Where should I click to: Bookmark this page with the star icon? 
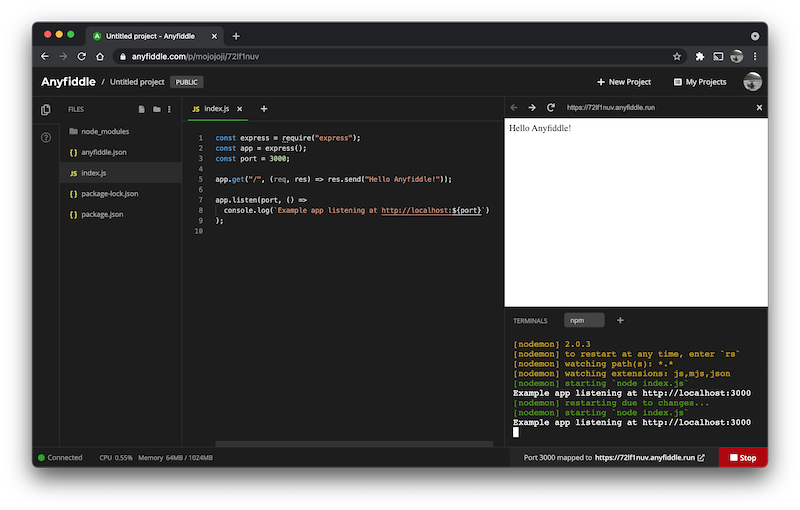click(677, 57)
